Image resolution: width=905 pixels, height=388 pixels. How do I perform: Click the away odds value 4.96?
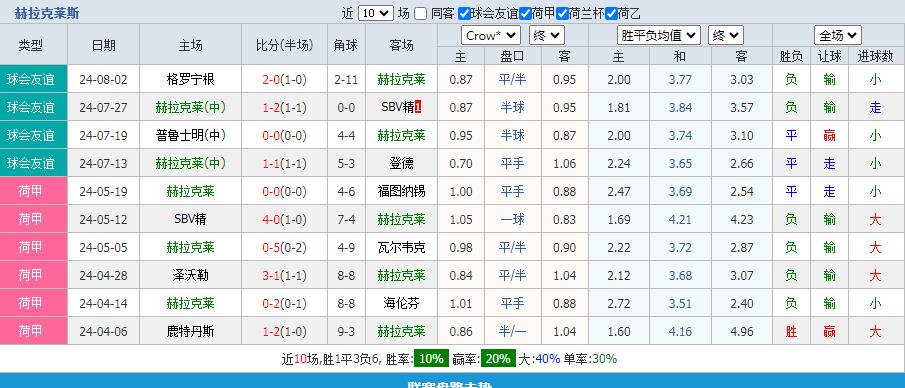tap(742, 331)
